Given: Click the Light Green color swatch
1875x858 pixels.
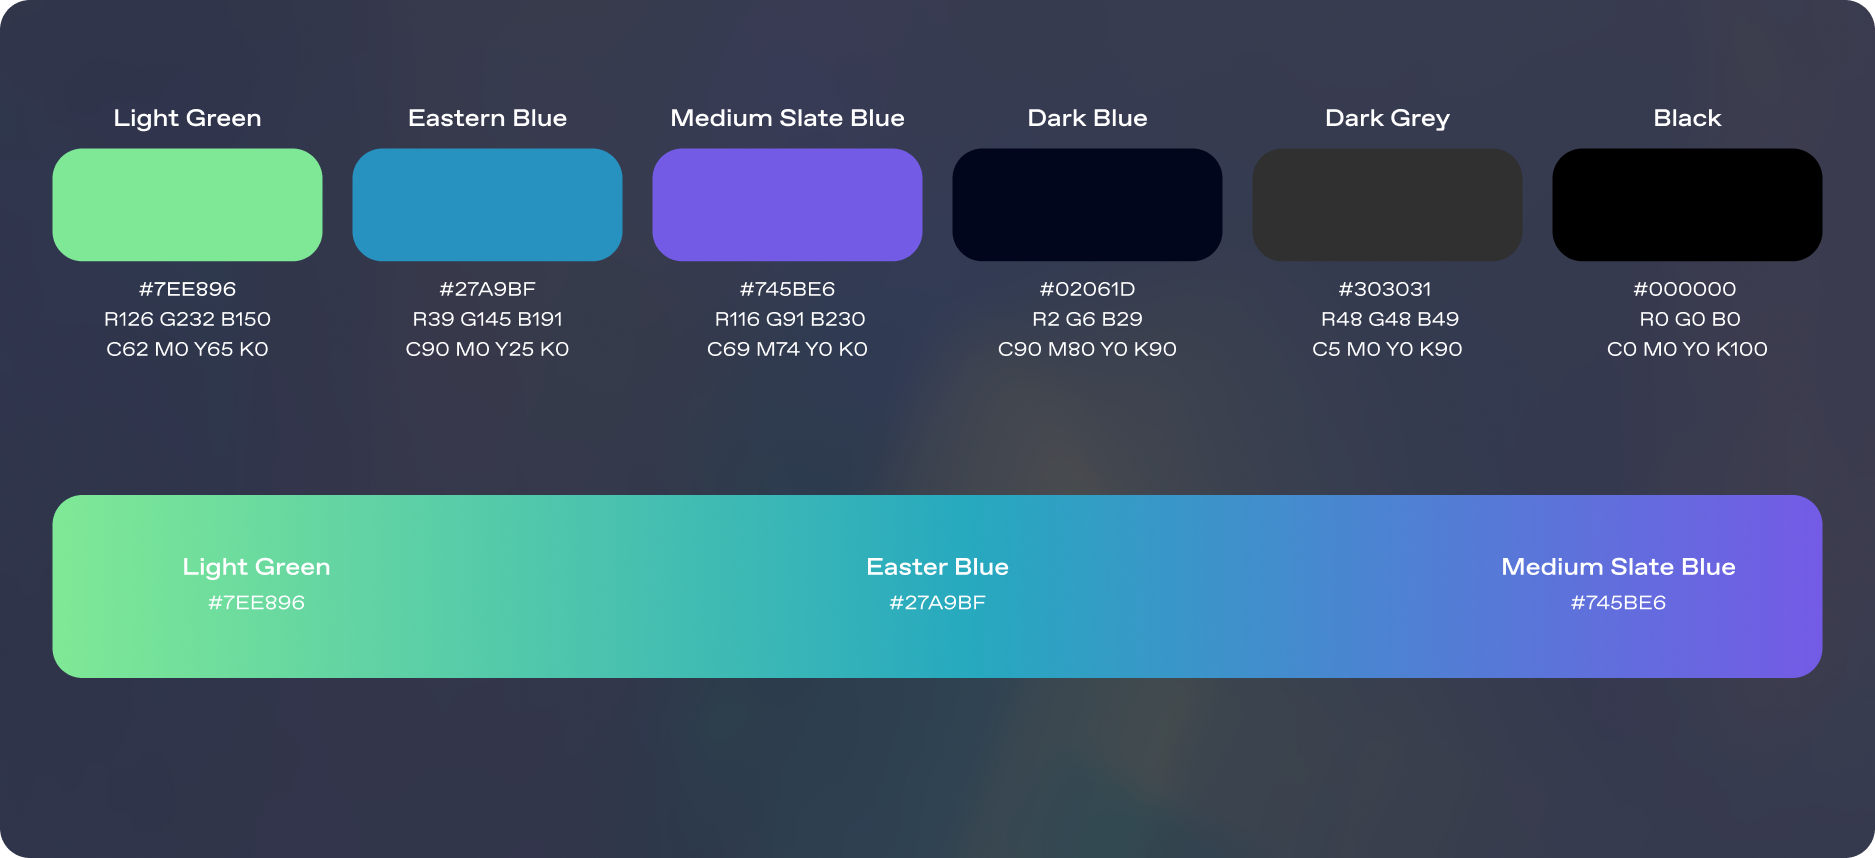Looking at the screenshot, I should point(187,205).
